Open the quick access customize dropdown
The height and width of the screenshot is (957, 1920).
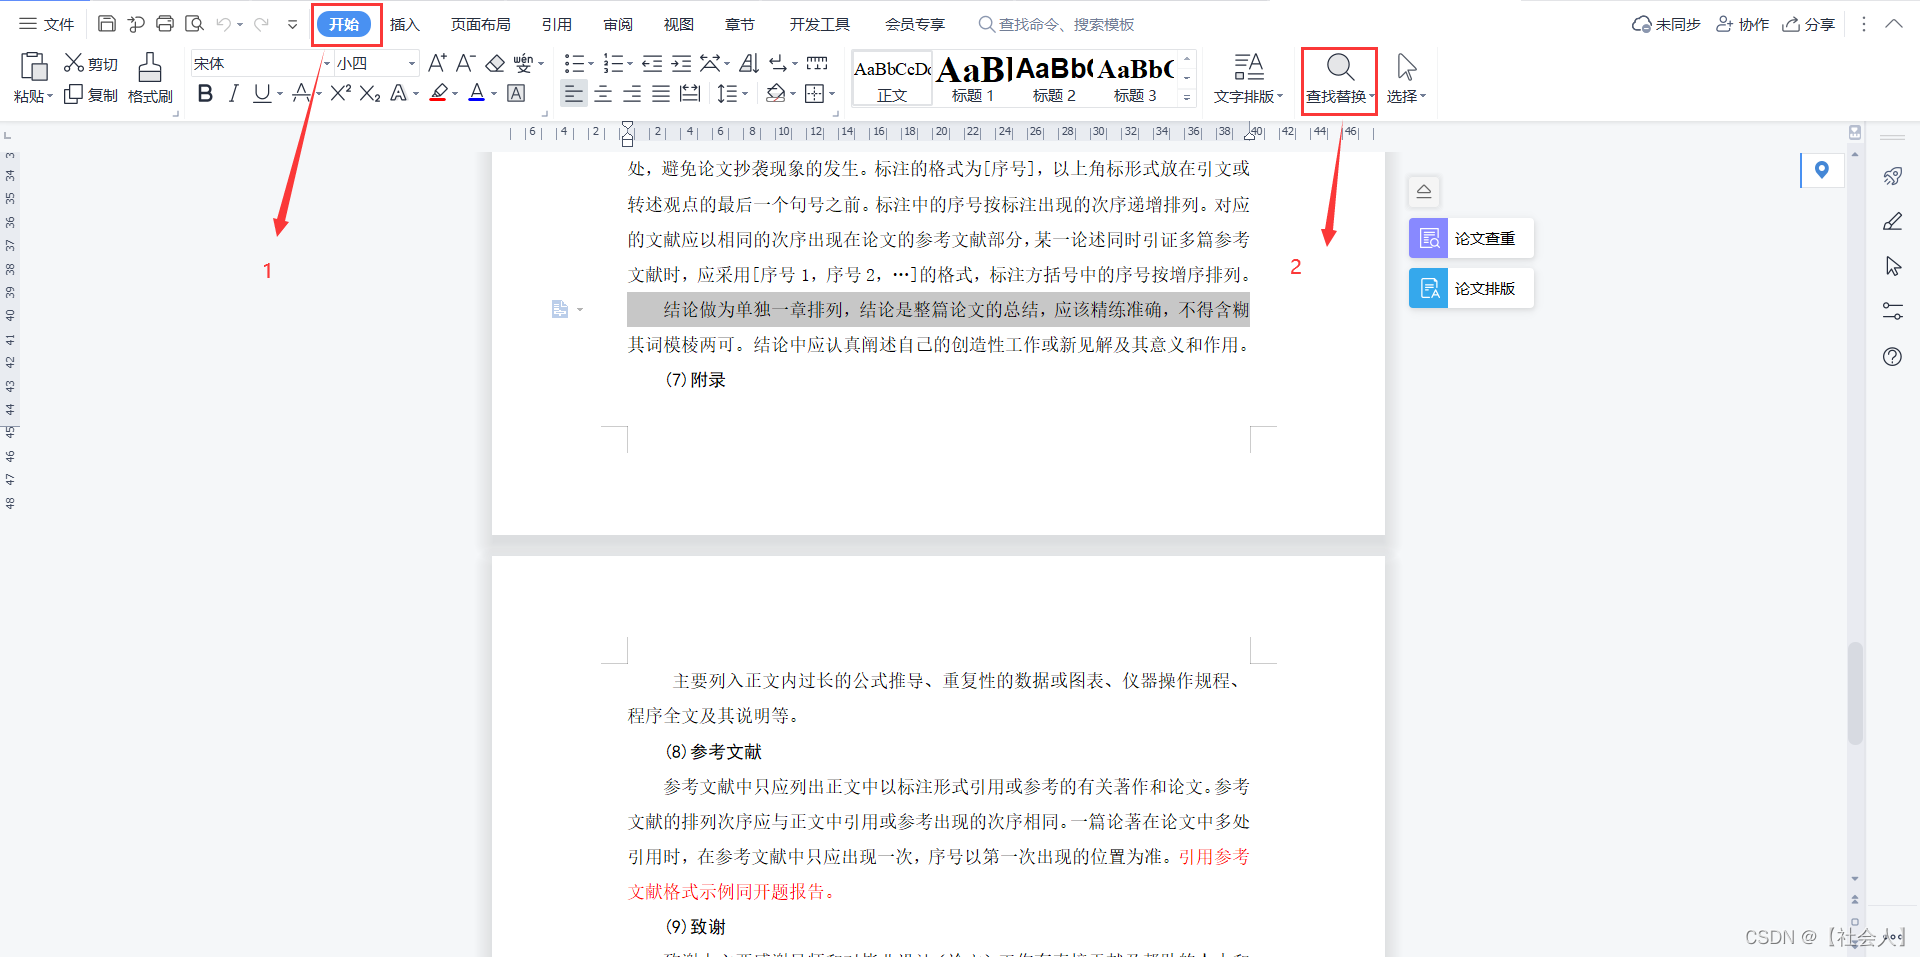pos(293,24)
